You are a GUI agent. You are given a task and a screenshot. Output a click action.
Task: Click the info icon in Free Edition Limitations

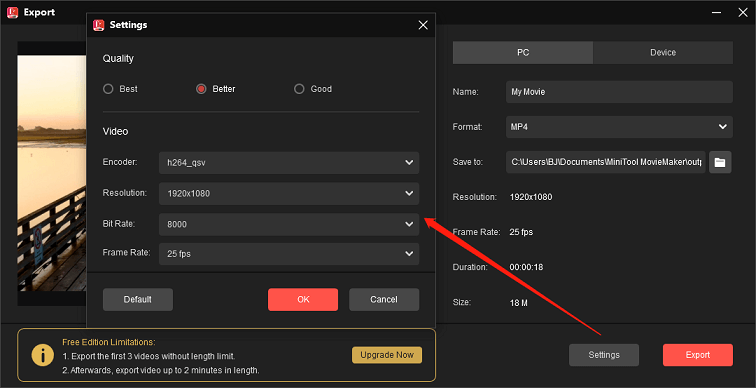pyautogui.click(x=42, y=356)
